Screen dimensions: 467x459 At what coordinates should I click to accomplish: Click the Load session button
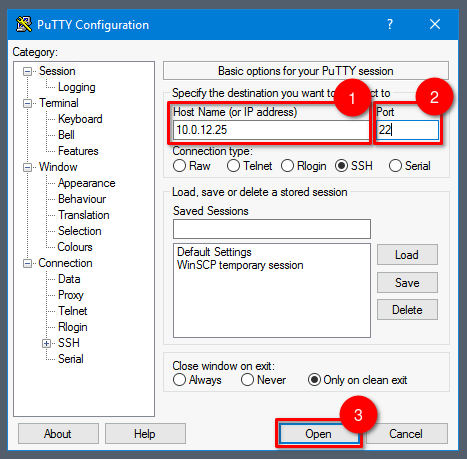click(407, 255)
